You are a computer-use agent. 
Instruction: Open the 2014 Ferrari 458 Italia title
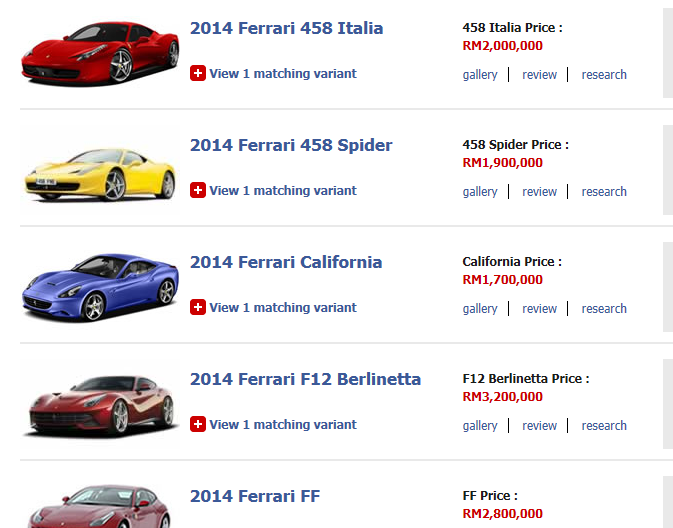coord(286,28)
